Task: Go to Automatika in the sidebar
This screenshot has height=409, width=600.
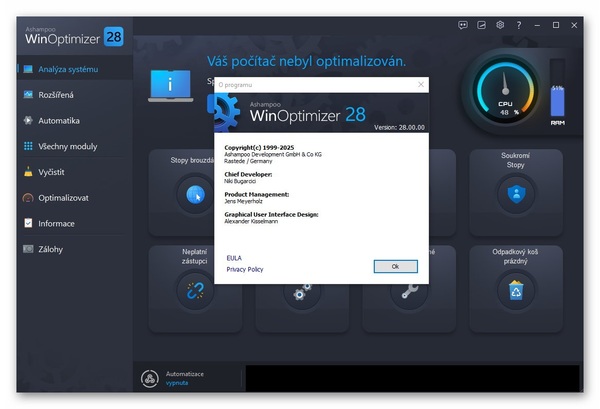Action: 58,120
